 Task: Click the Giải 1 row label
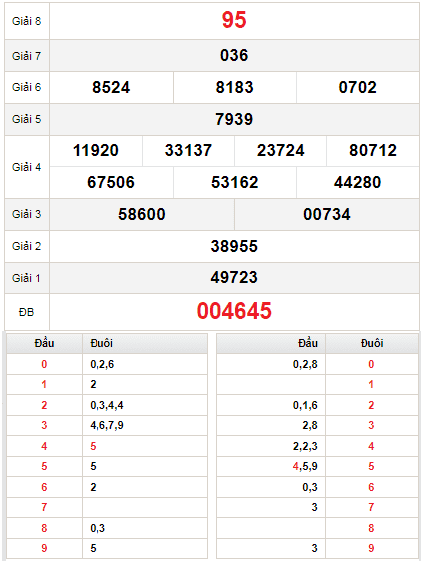[x=26, y=278]
